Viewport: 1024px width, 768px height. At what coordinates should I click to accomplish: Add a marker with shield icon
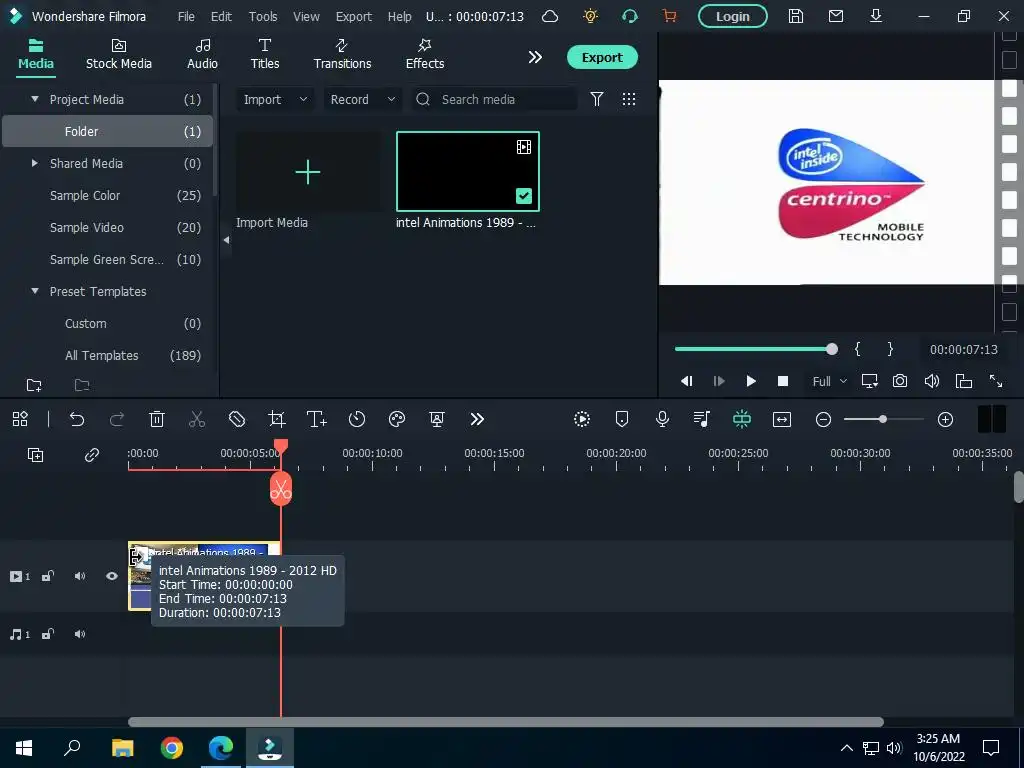click(x=622, y=419)
